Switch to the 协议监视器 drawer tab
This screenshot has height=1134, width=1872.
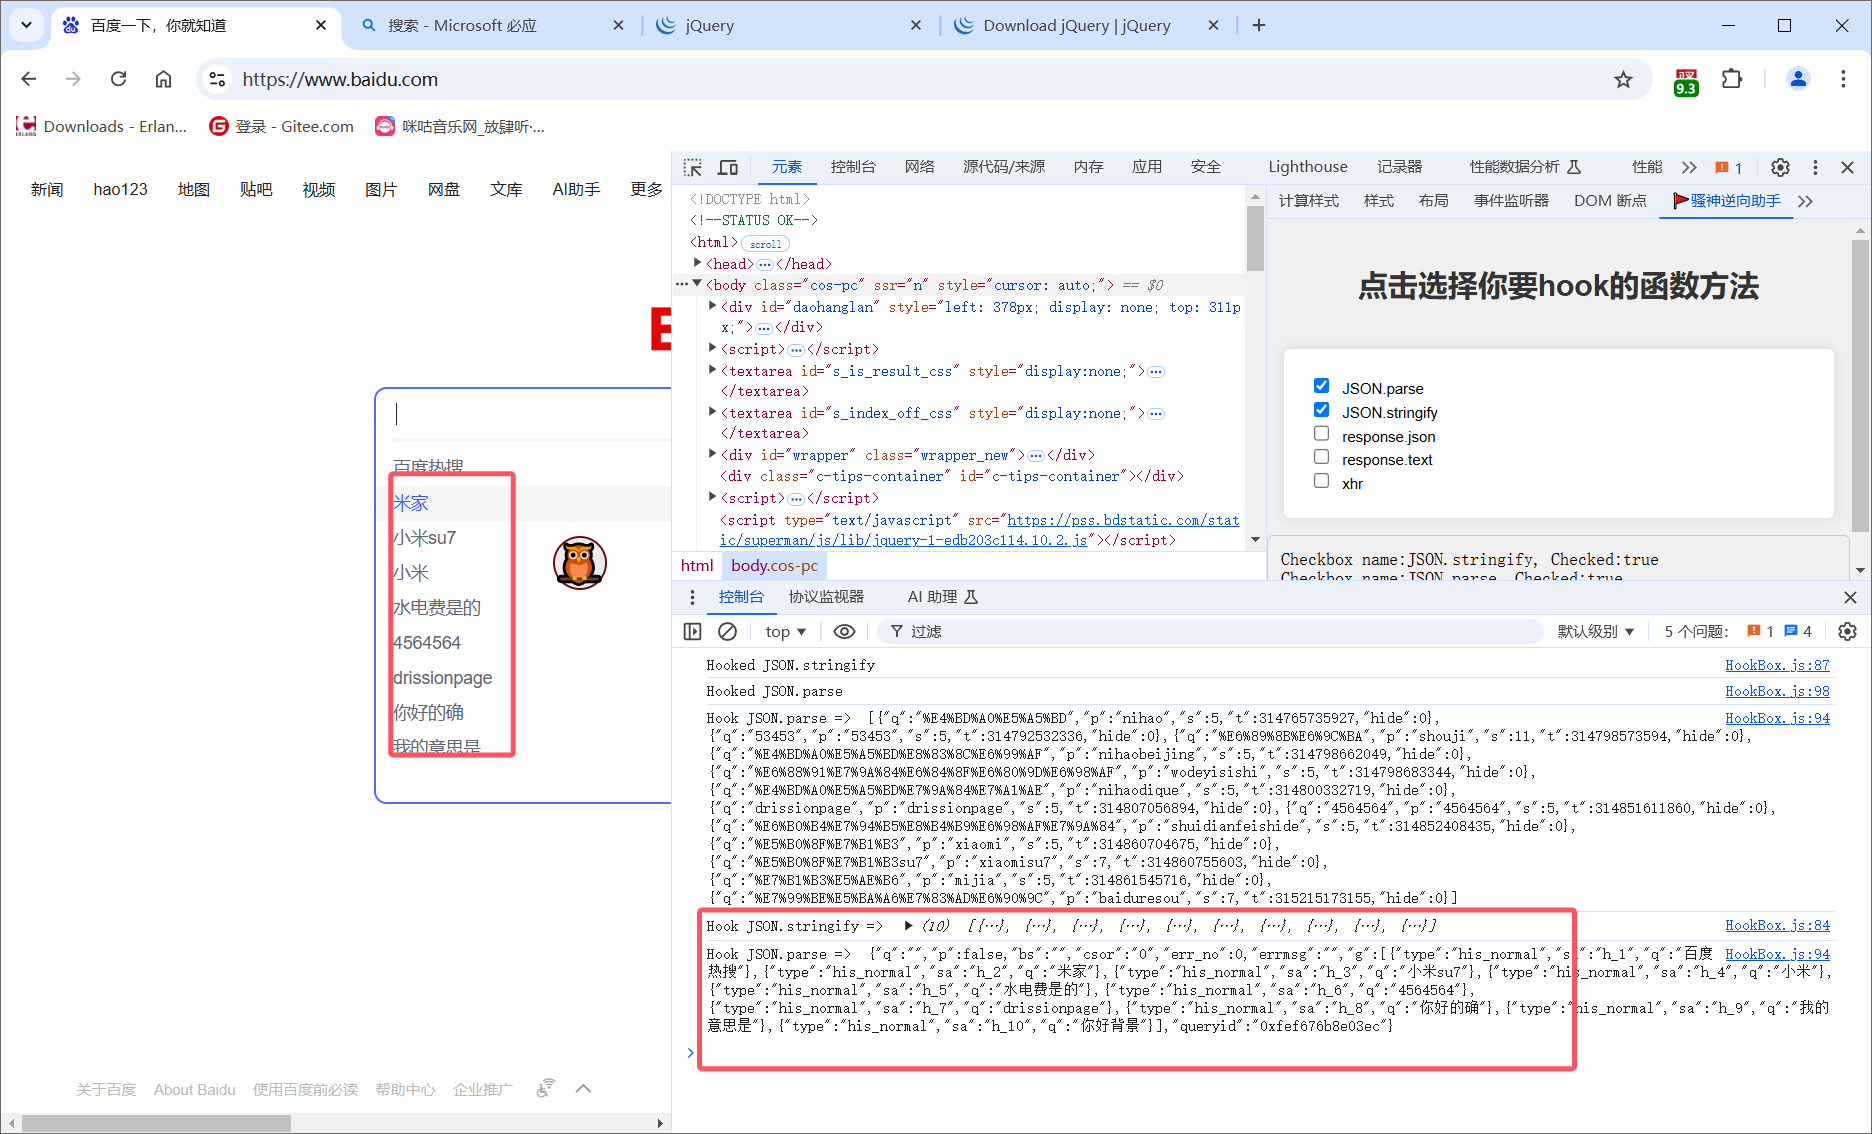coord(826,597)
